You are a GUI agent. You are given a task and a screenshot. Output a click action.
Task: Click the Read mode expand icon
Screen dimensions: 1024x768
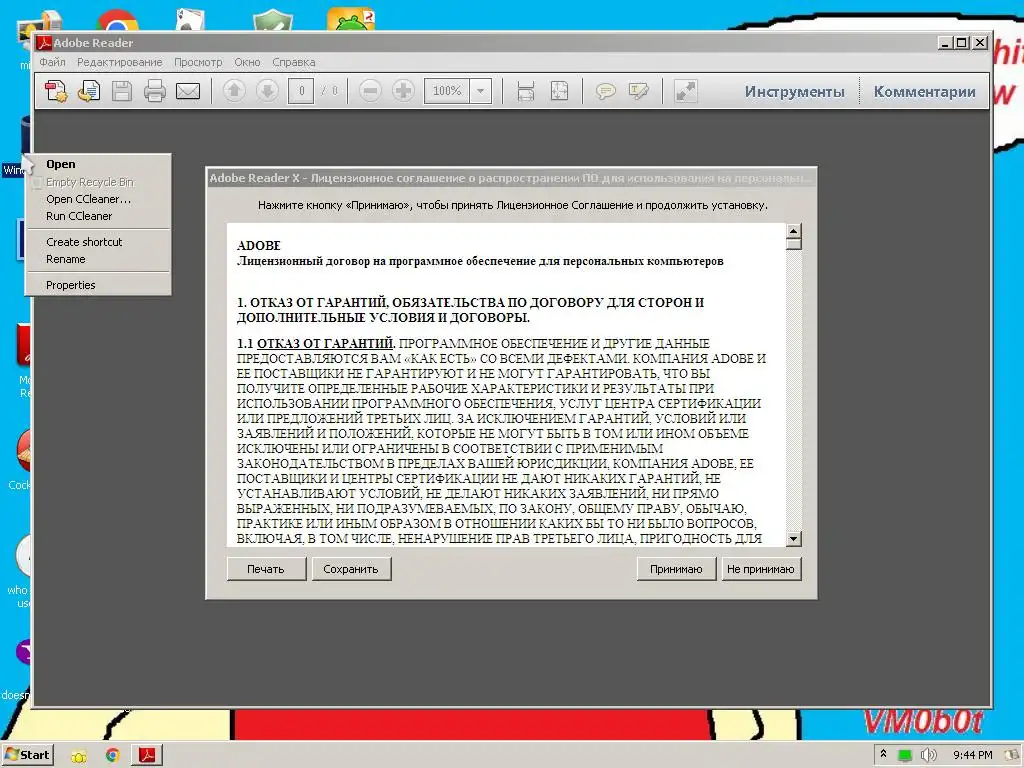[x=685, y=91]
